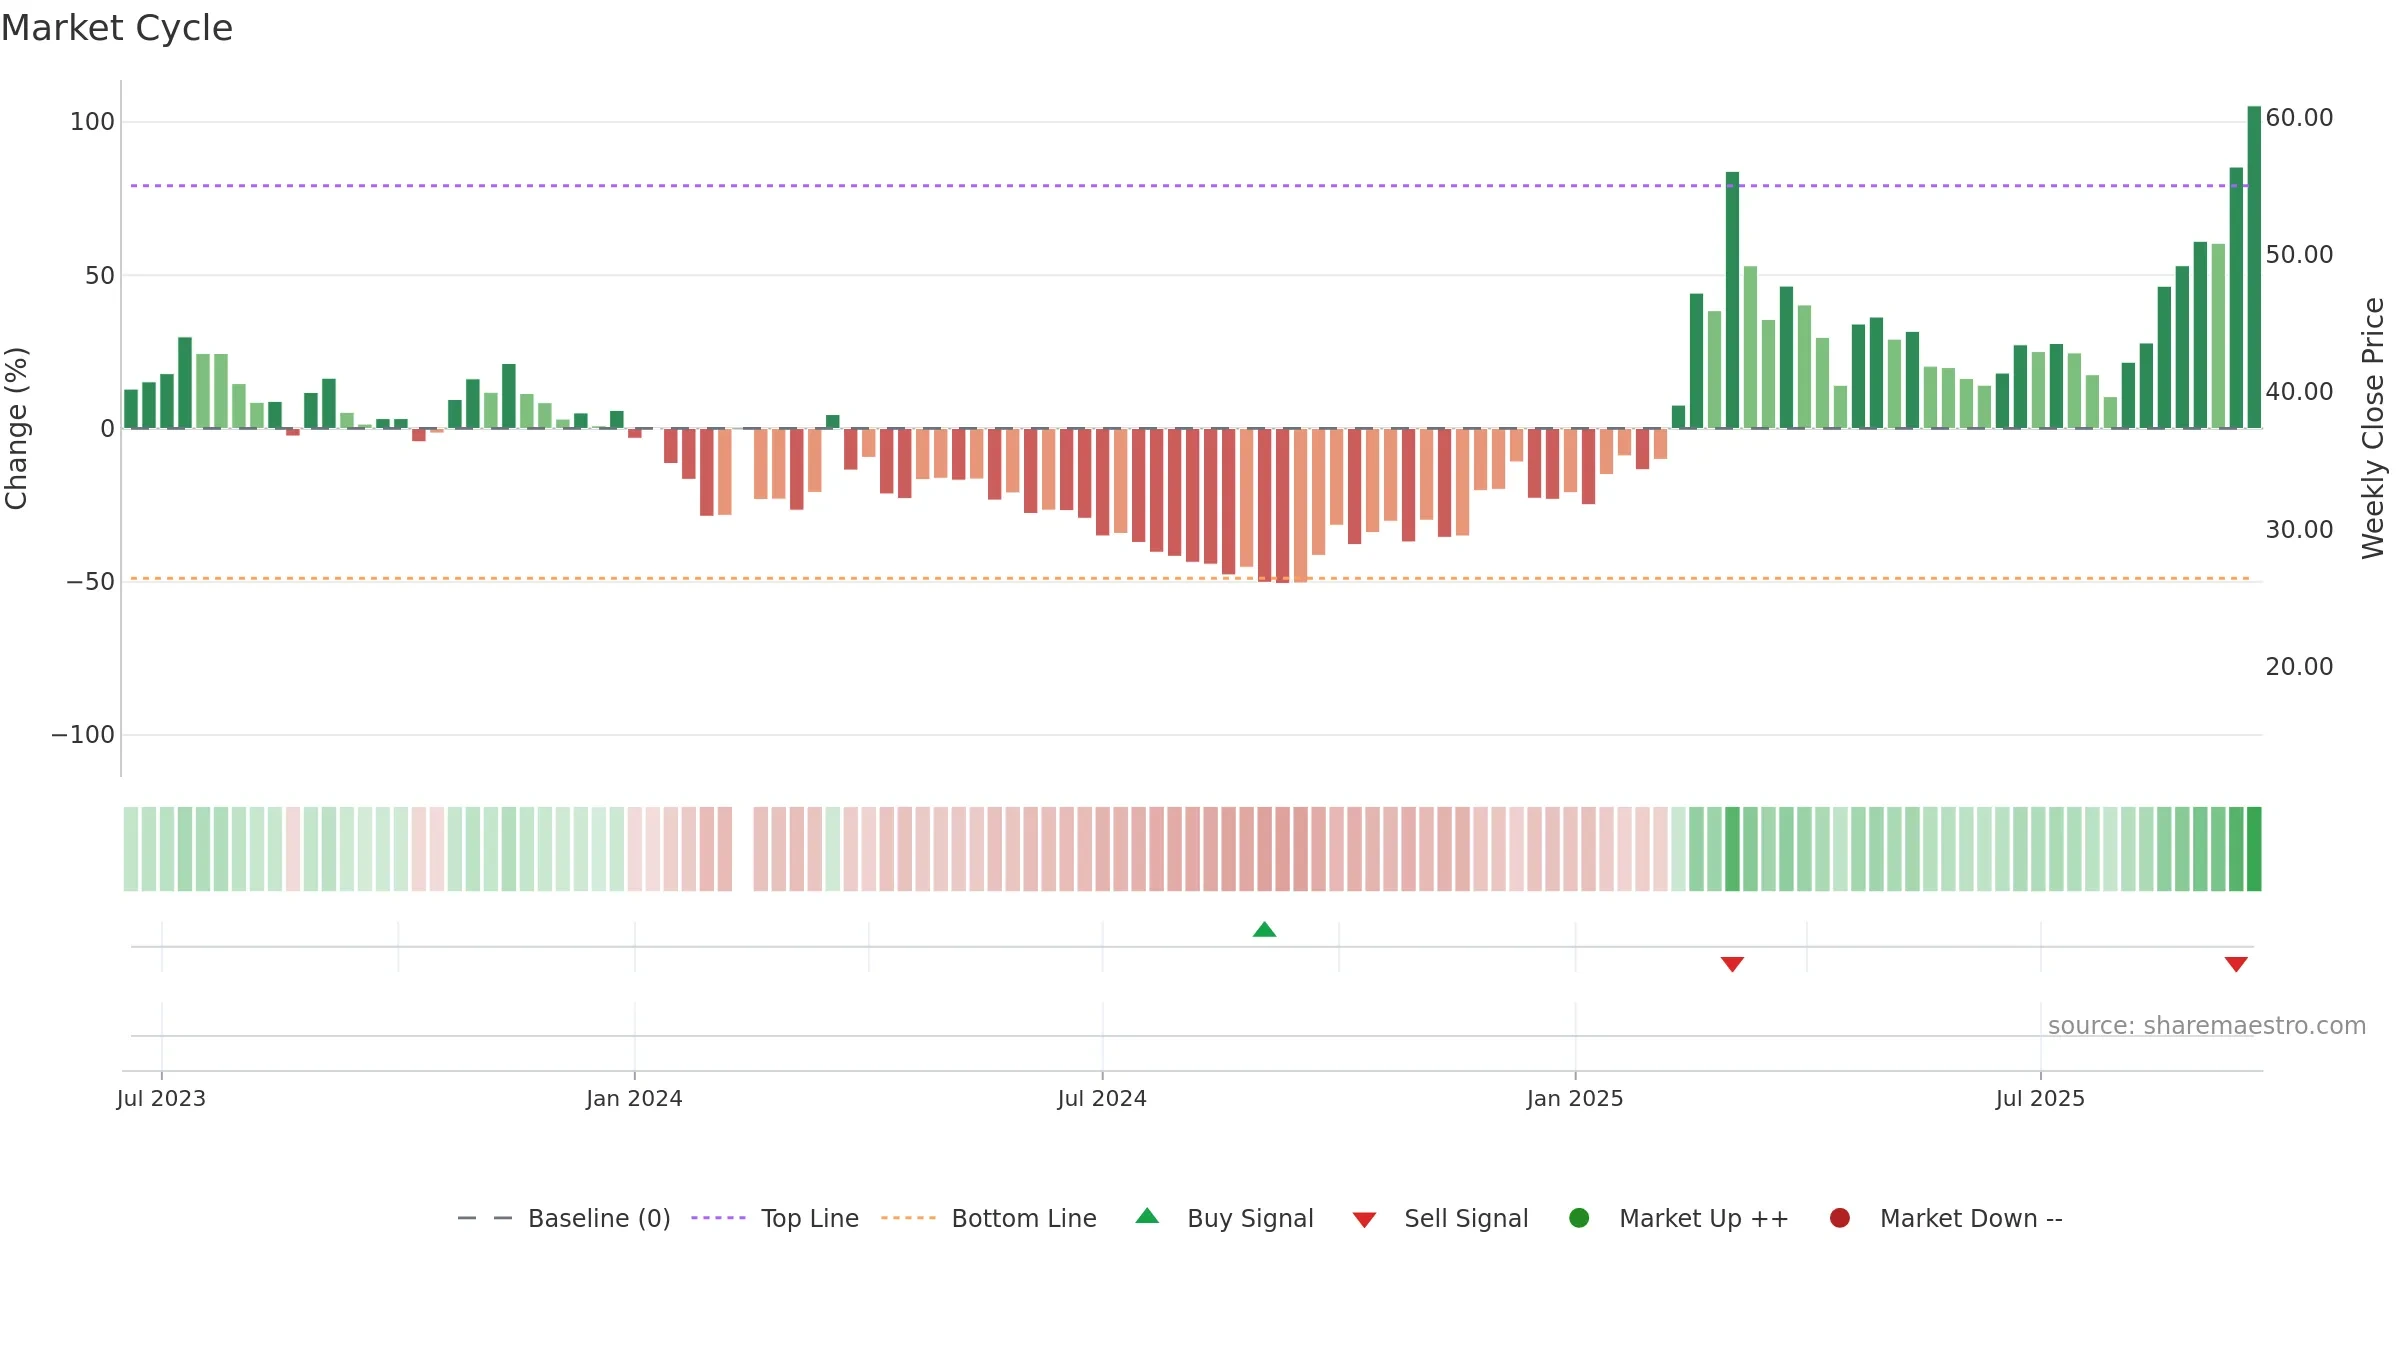Toggle Market Up ++ legend entry

click(x=1679, y=1218)
